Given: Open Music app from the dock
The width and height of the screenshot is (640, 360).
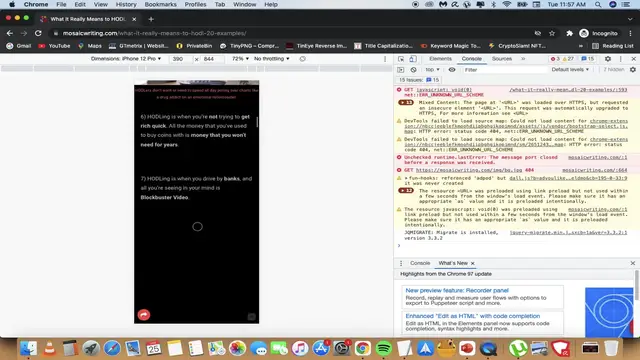Looking at the screenshot, I should click(300, 349).
